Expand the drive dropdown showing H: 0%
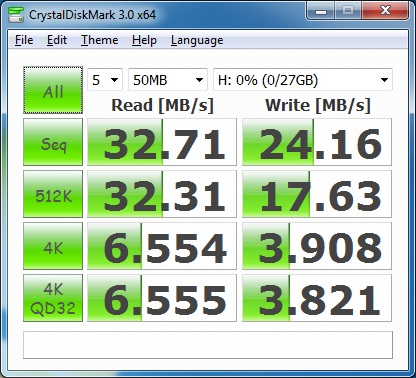416x378 pixels. coord(303,80)
